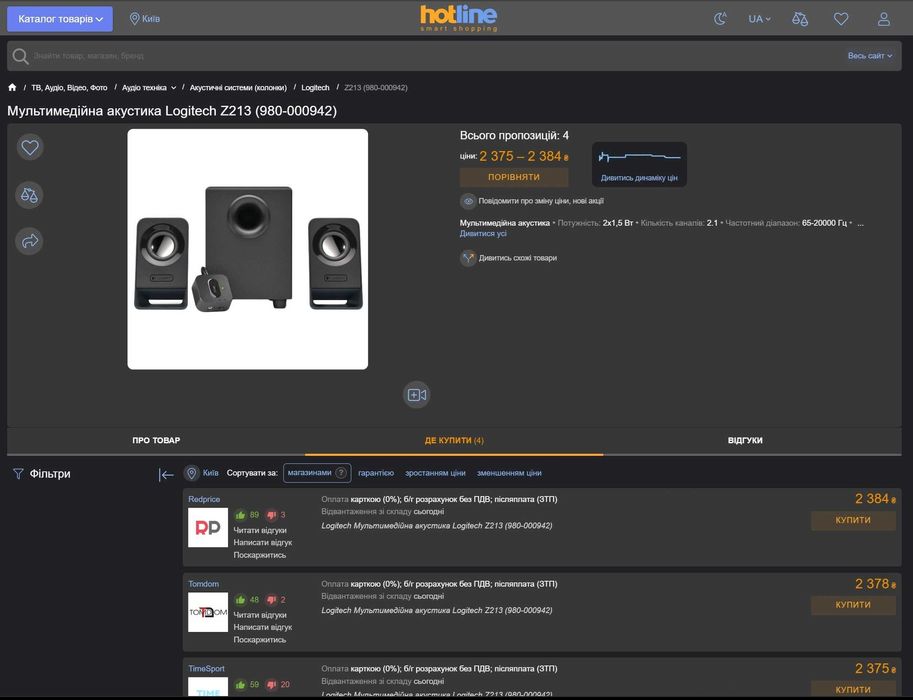The height and width of the screenshot is (700, 913).
Task: Sort offers by зростанням ціни
Action: point(436,473)
